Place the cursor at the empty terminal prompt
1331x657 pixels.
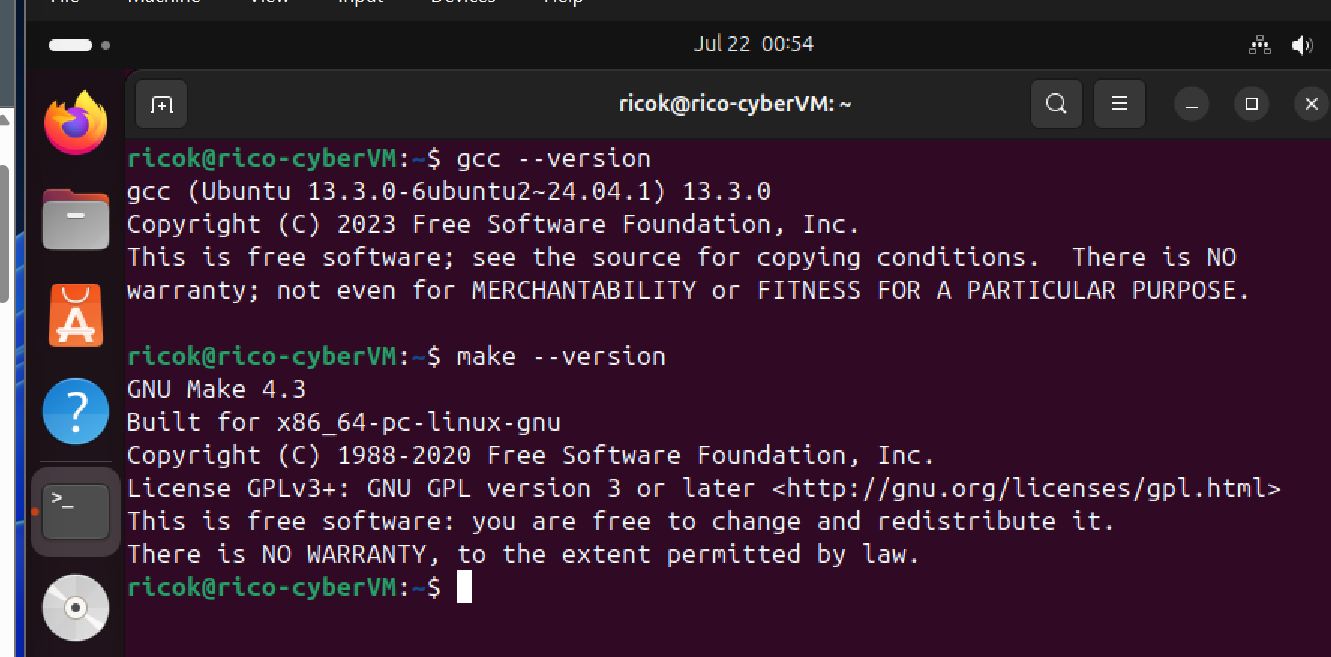pyautogui.click(x=464, y=588)
